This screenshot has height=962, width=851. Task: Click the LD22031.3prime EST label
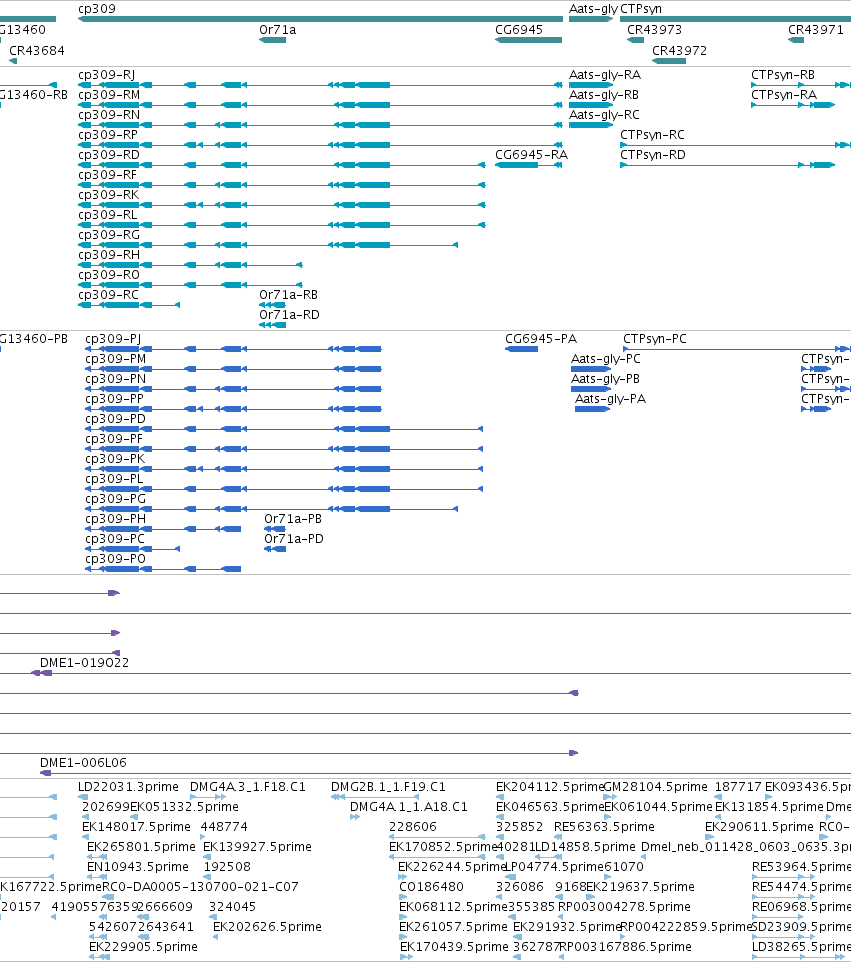pos(128,787)
